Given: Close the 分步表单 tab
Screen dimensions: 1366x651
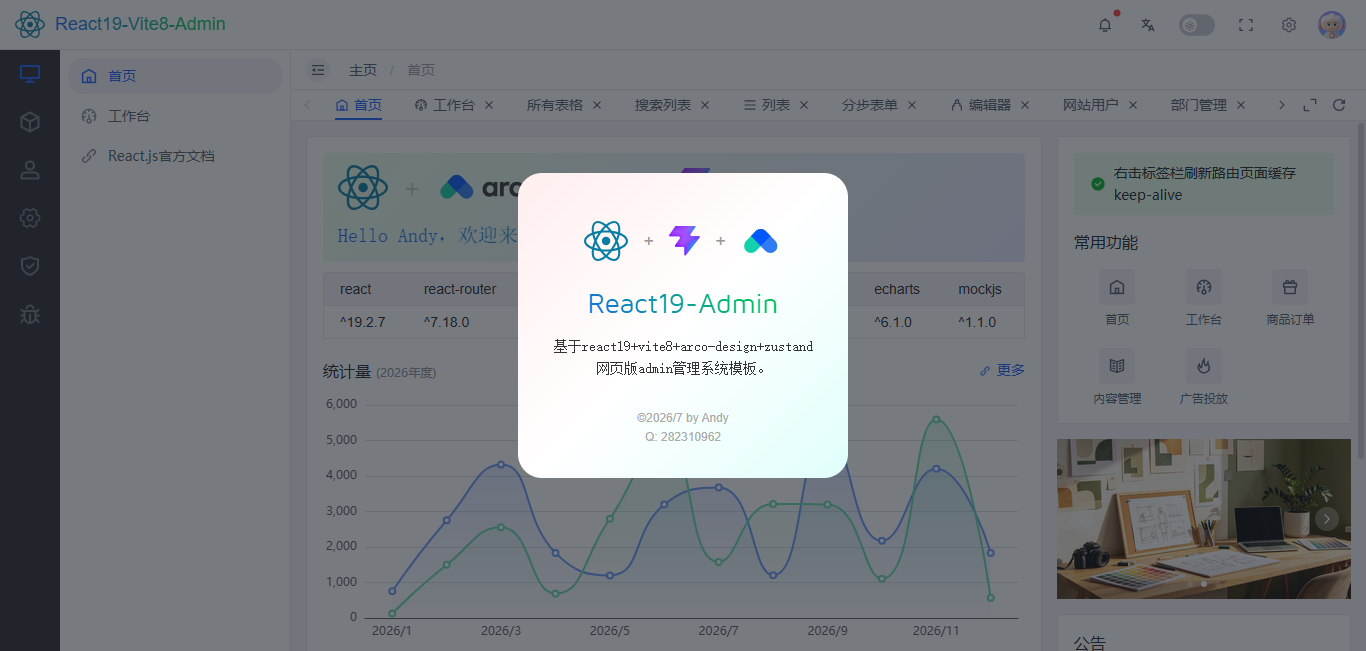Looking at the screenshot, I should (912, 105).
